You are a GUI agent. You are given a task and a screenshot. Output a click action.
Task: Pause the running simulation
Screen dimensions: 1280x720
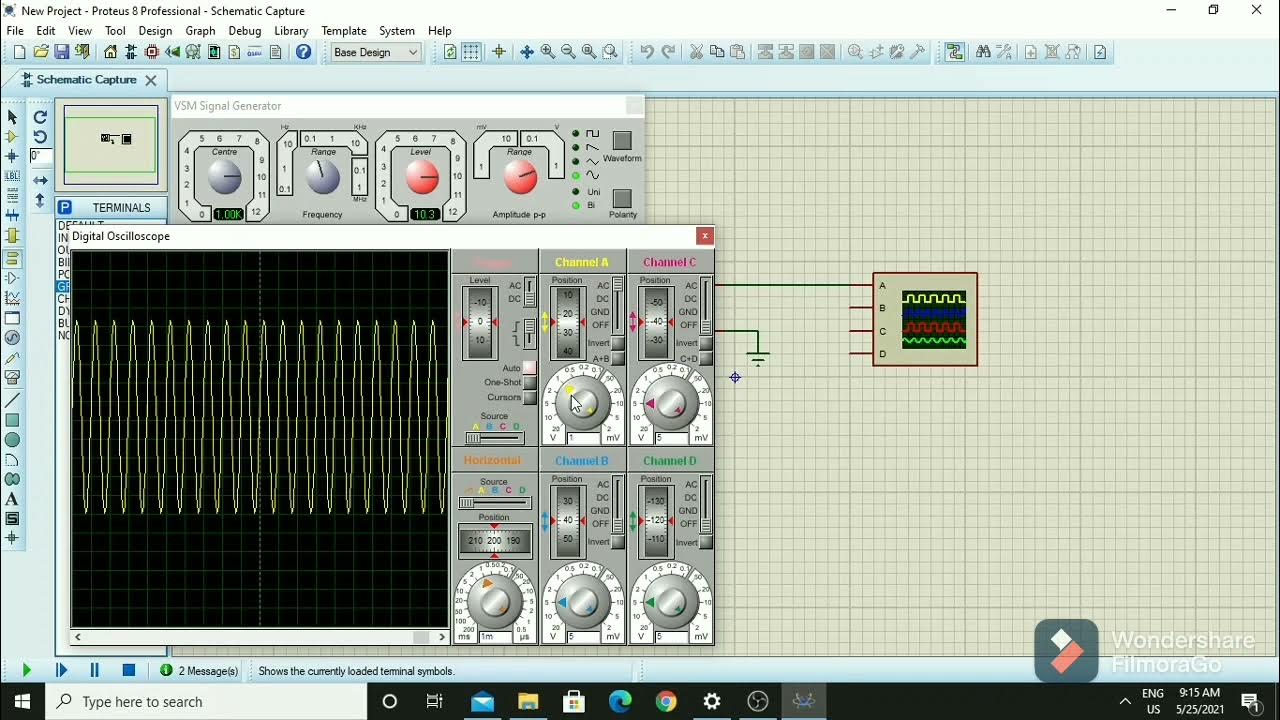click(x=95, y=671)
